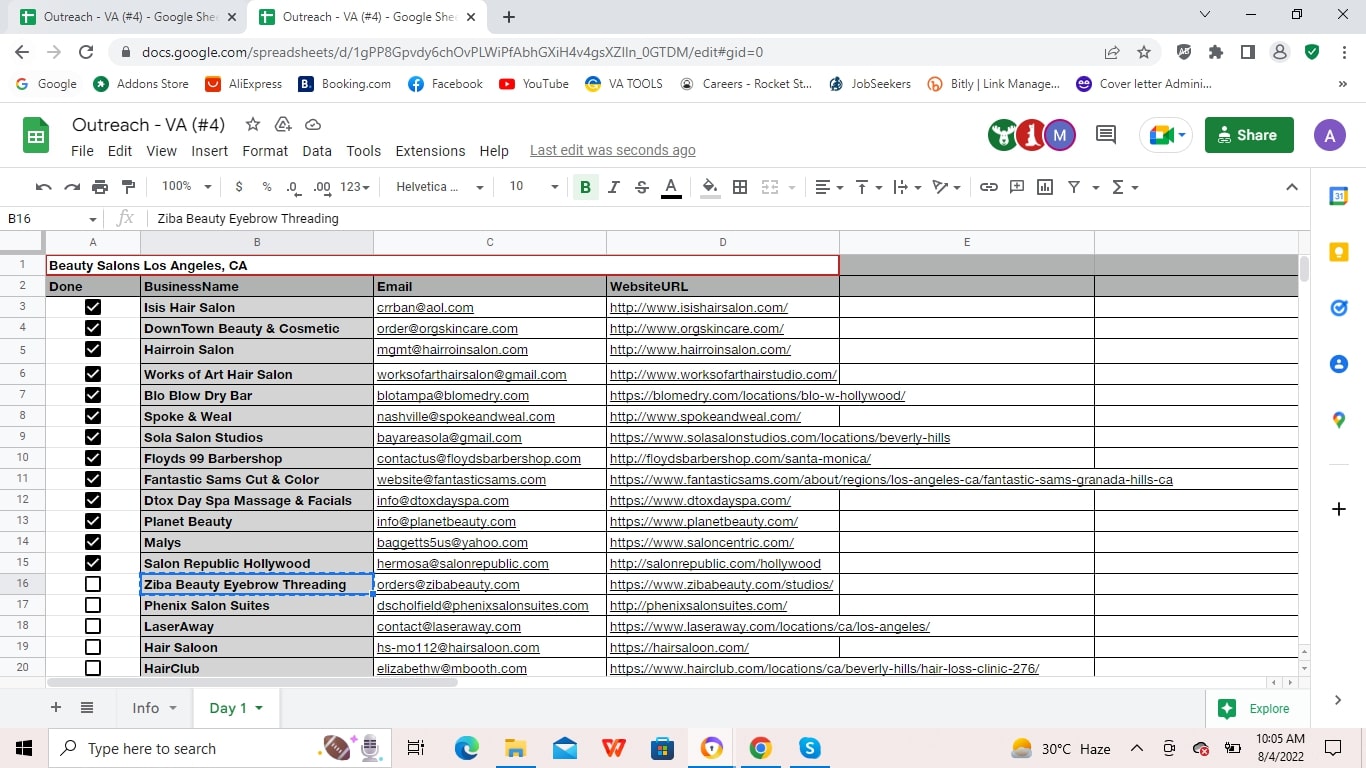Apply strikethrough formatting from toolbar

click(x=642, y=187)
